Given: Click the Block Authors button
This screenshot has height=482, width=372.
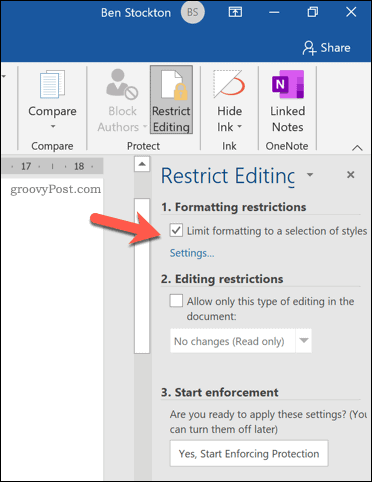Looking at the screenshot, I should click(x=122, y=100).
